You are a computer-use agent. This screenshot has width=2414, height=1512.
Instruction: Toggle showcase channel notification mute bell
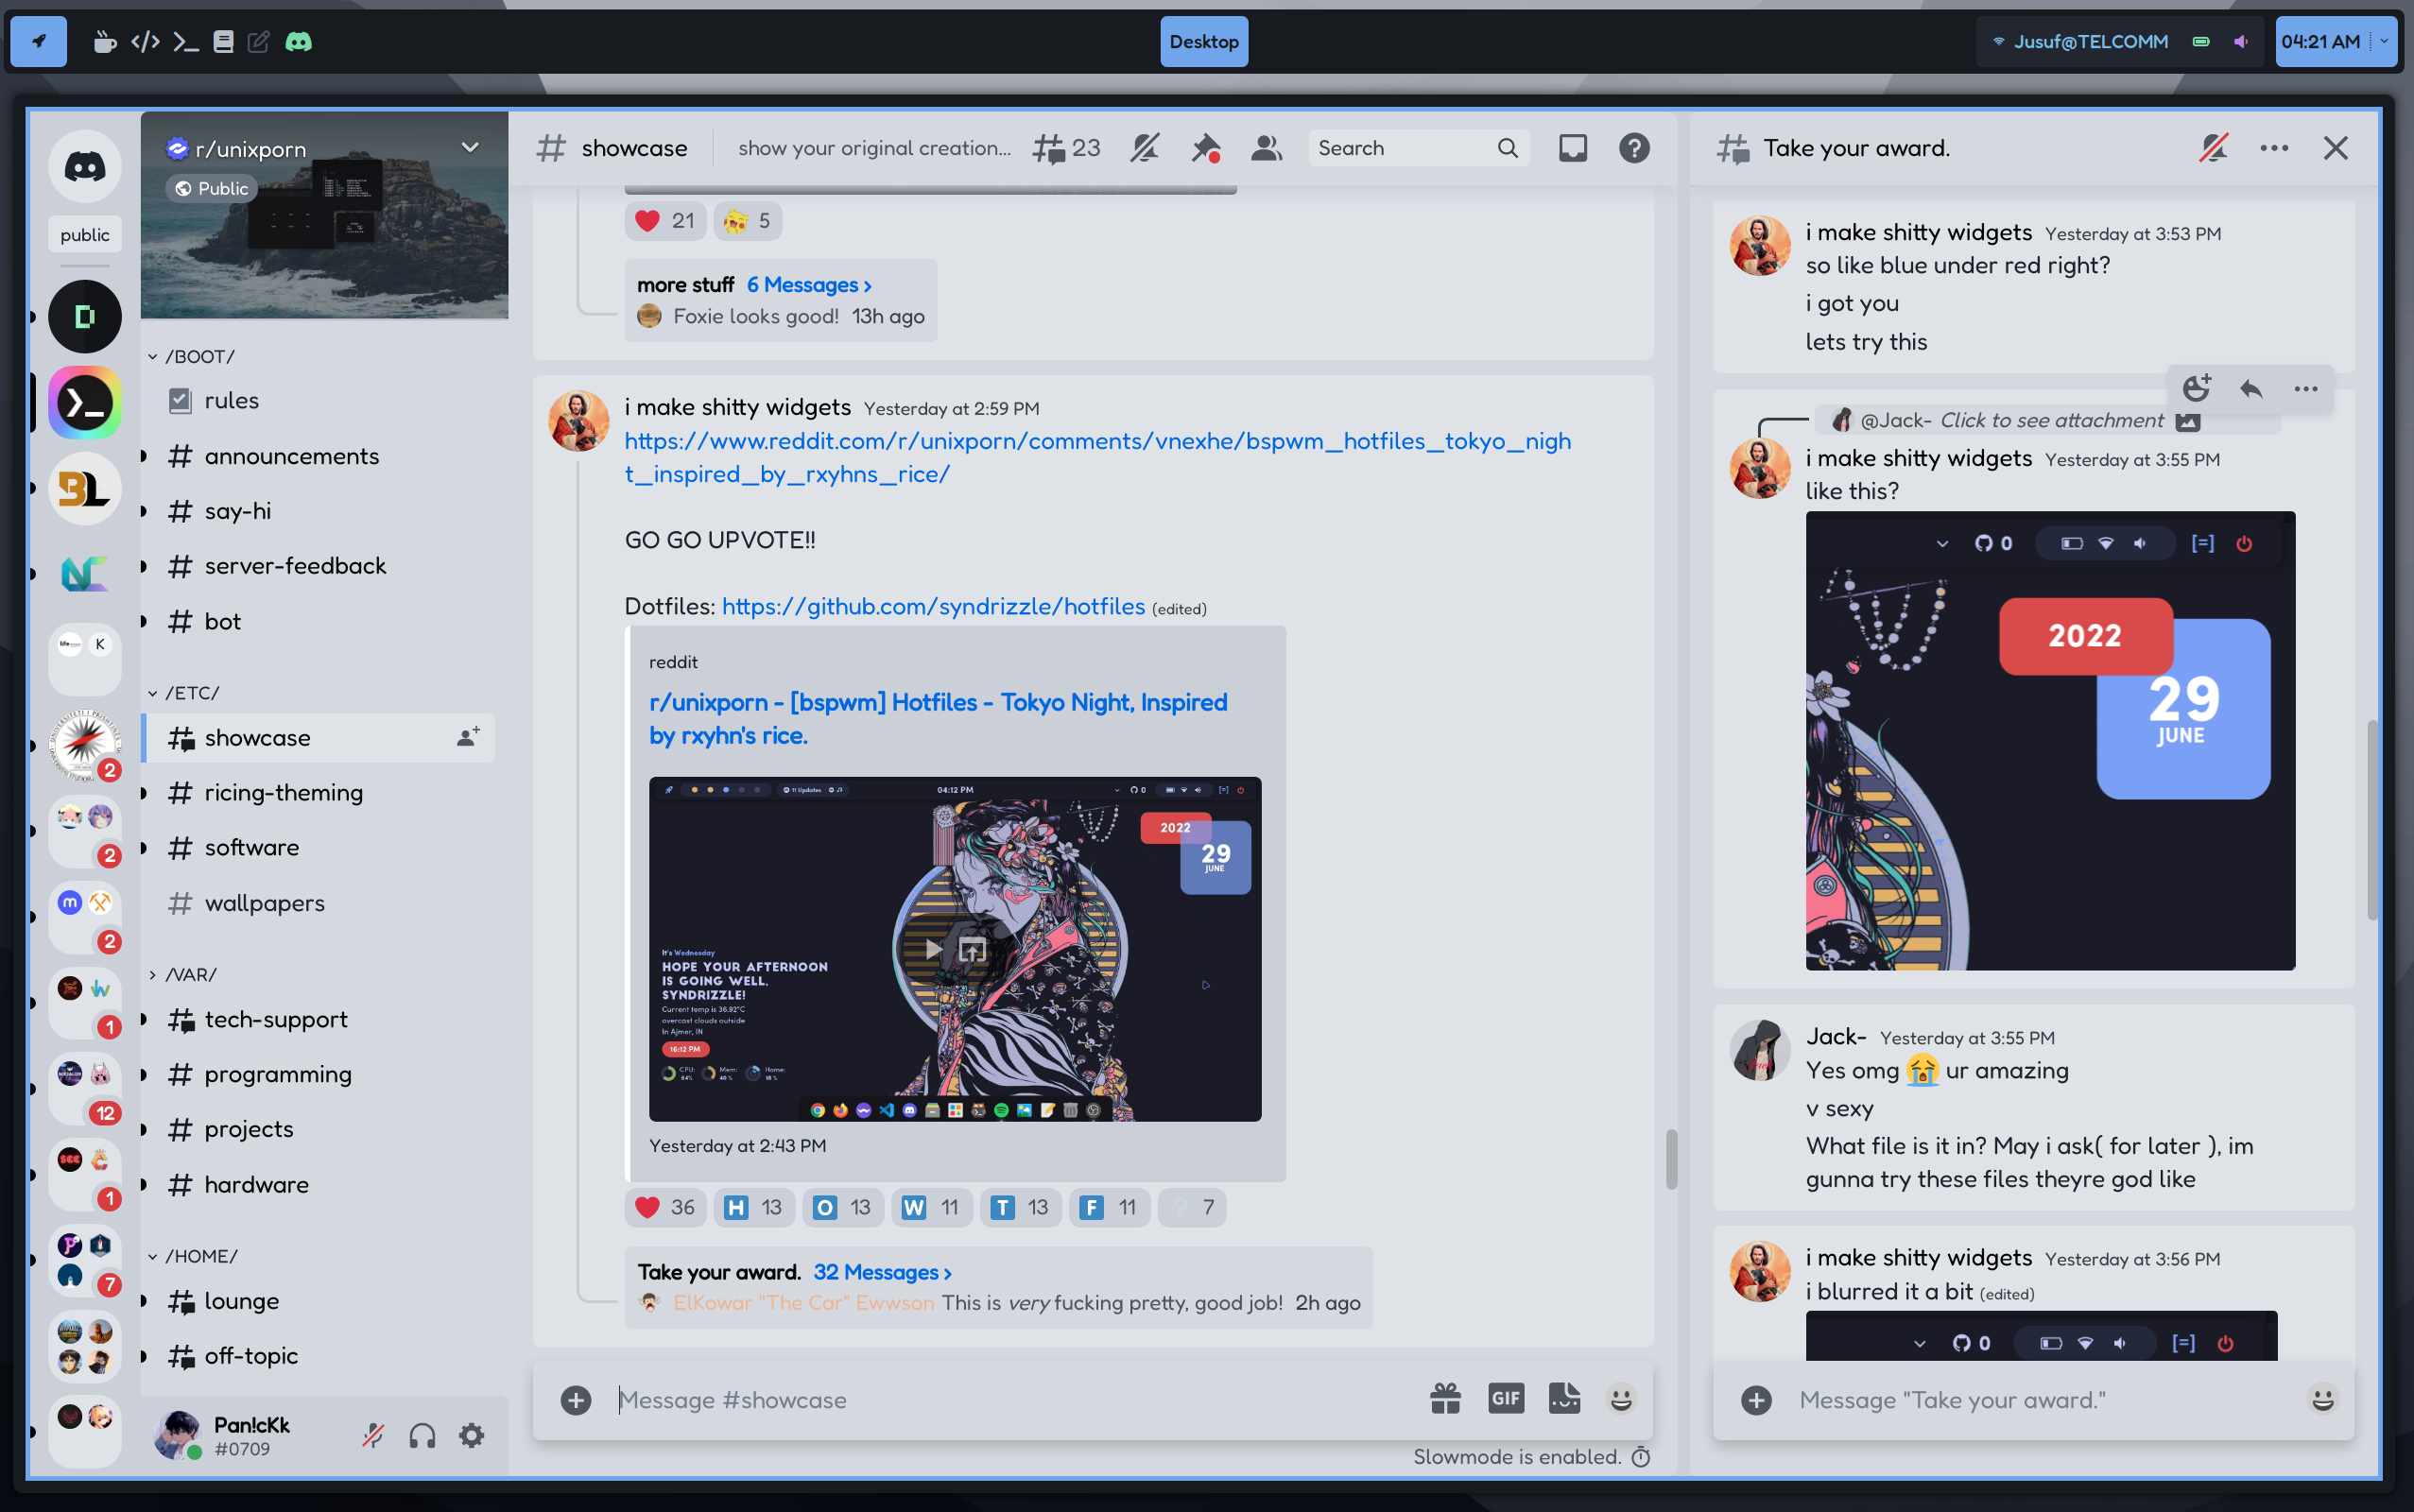pyautogui.click(x=1144, y=148)
